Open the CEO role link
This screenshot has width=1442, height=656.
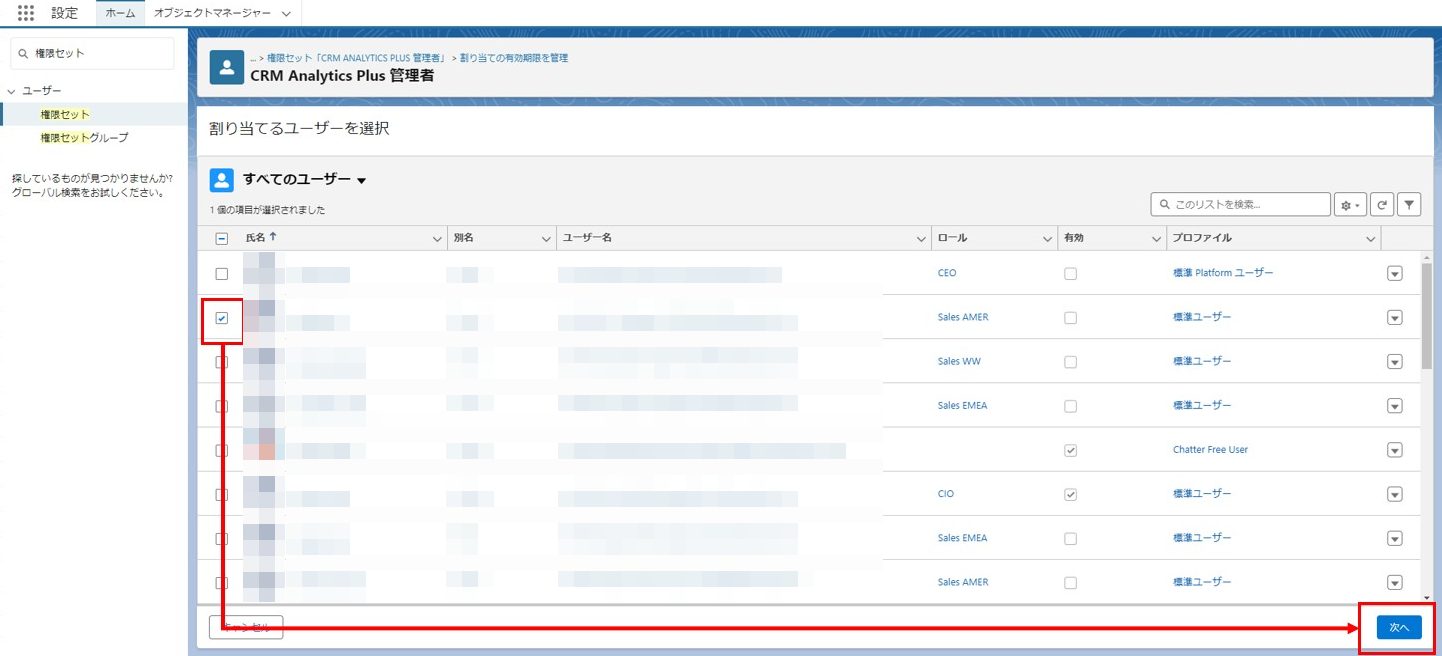tap(947, 273)
